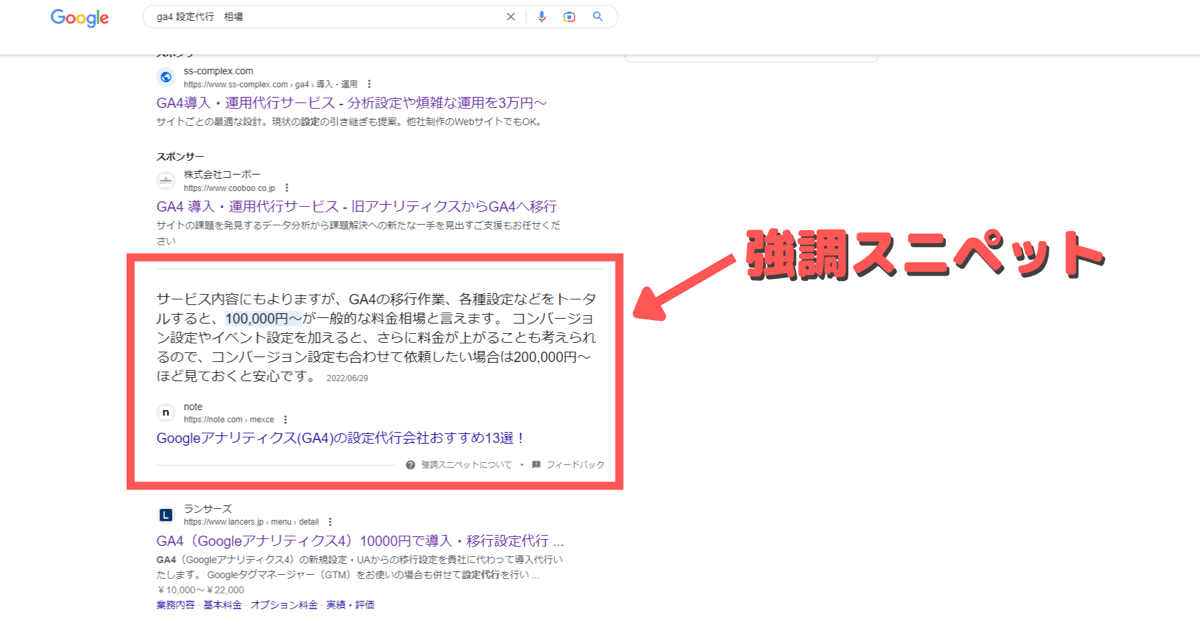Click the highlighted '100,000円～' snippet text
This screenshot has height=623, width=1200.
[263, 318]
